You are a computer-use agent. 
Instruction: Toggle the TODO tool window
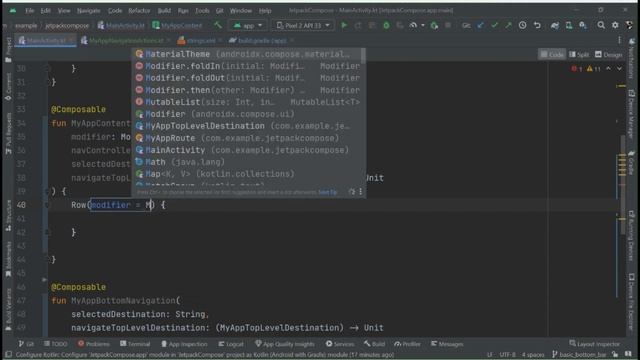56,344
